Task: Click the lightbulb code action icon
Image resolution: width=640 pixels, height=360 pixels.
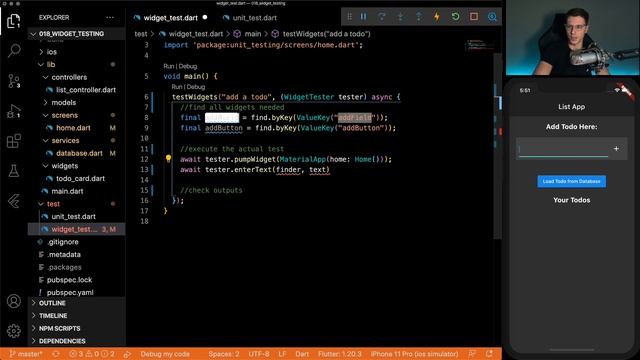Action: point(168,159)
